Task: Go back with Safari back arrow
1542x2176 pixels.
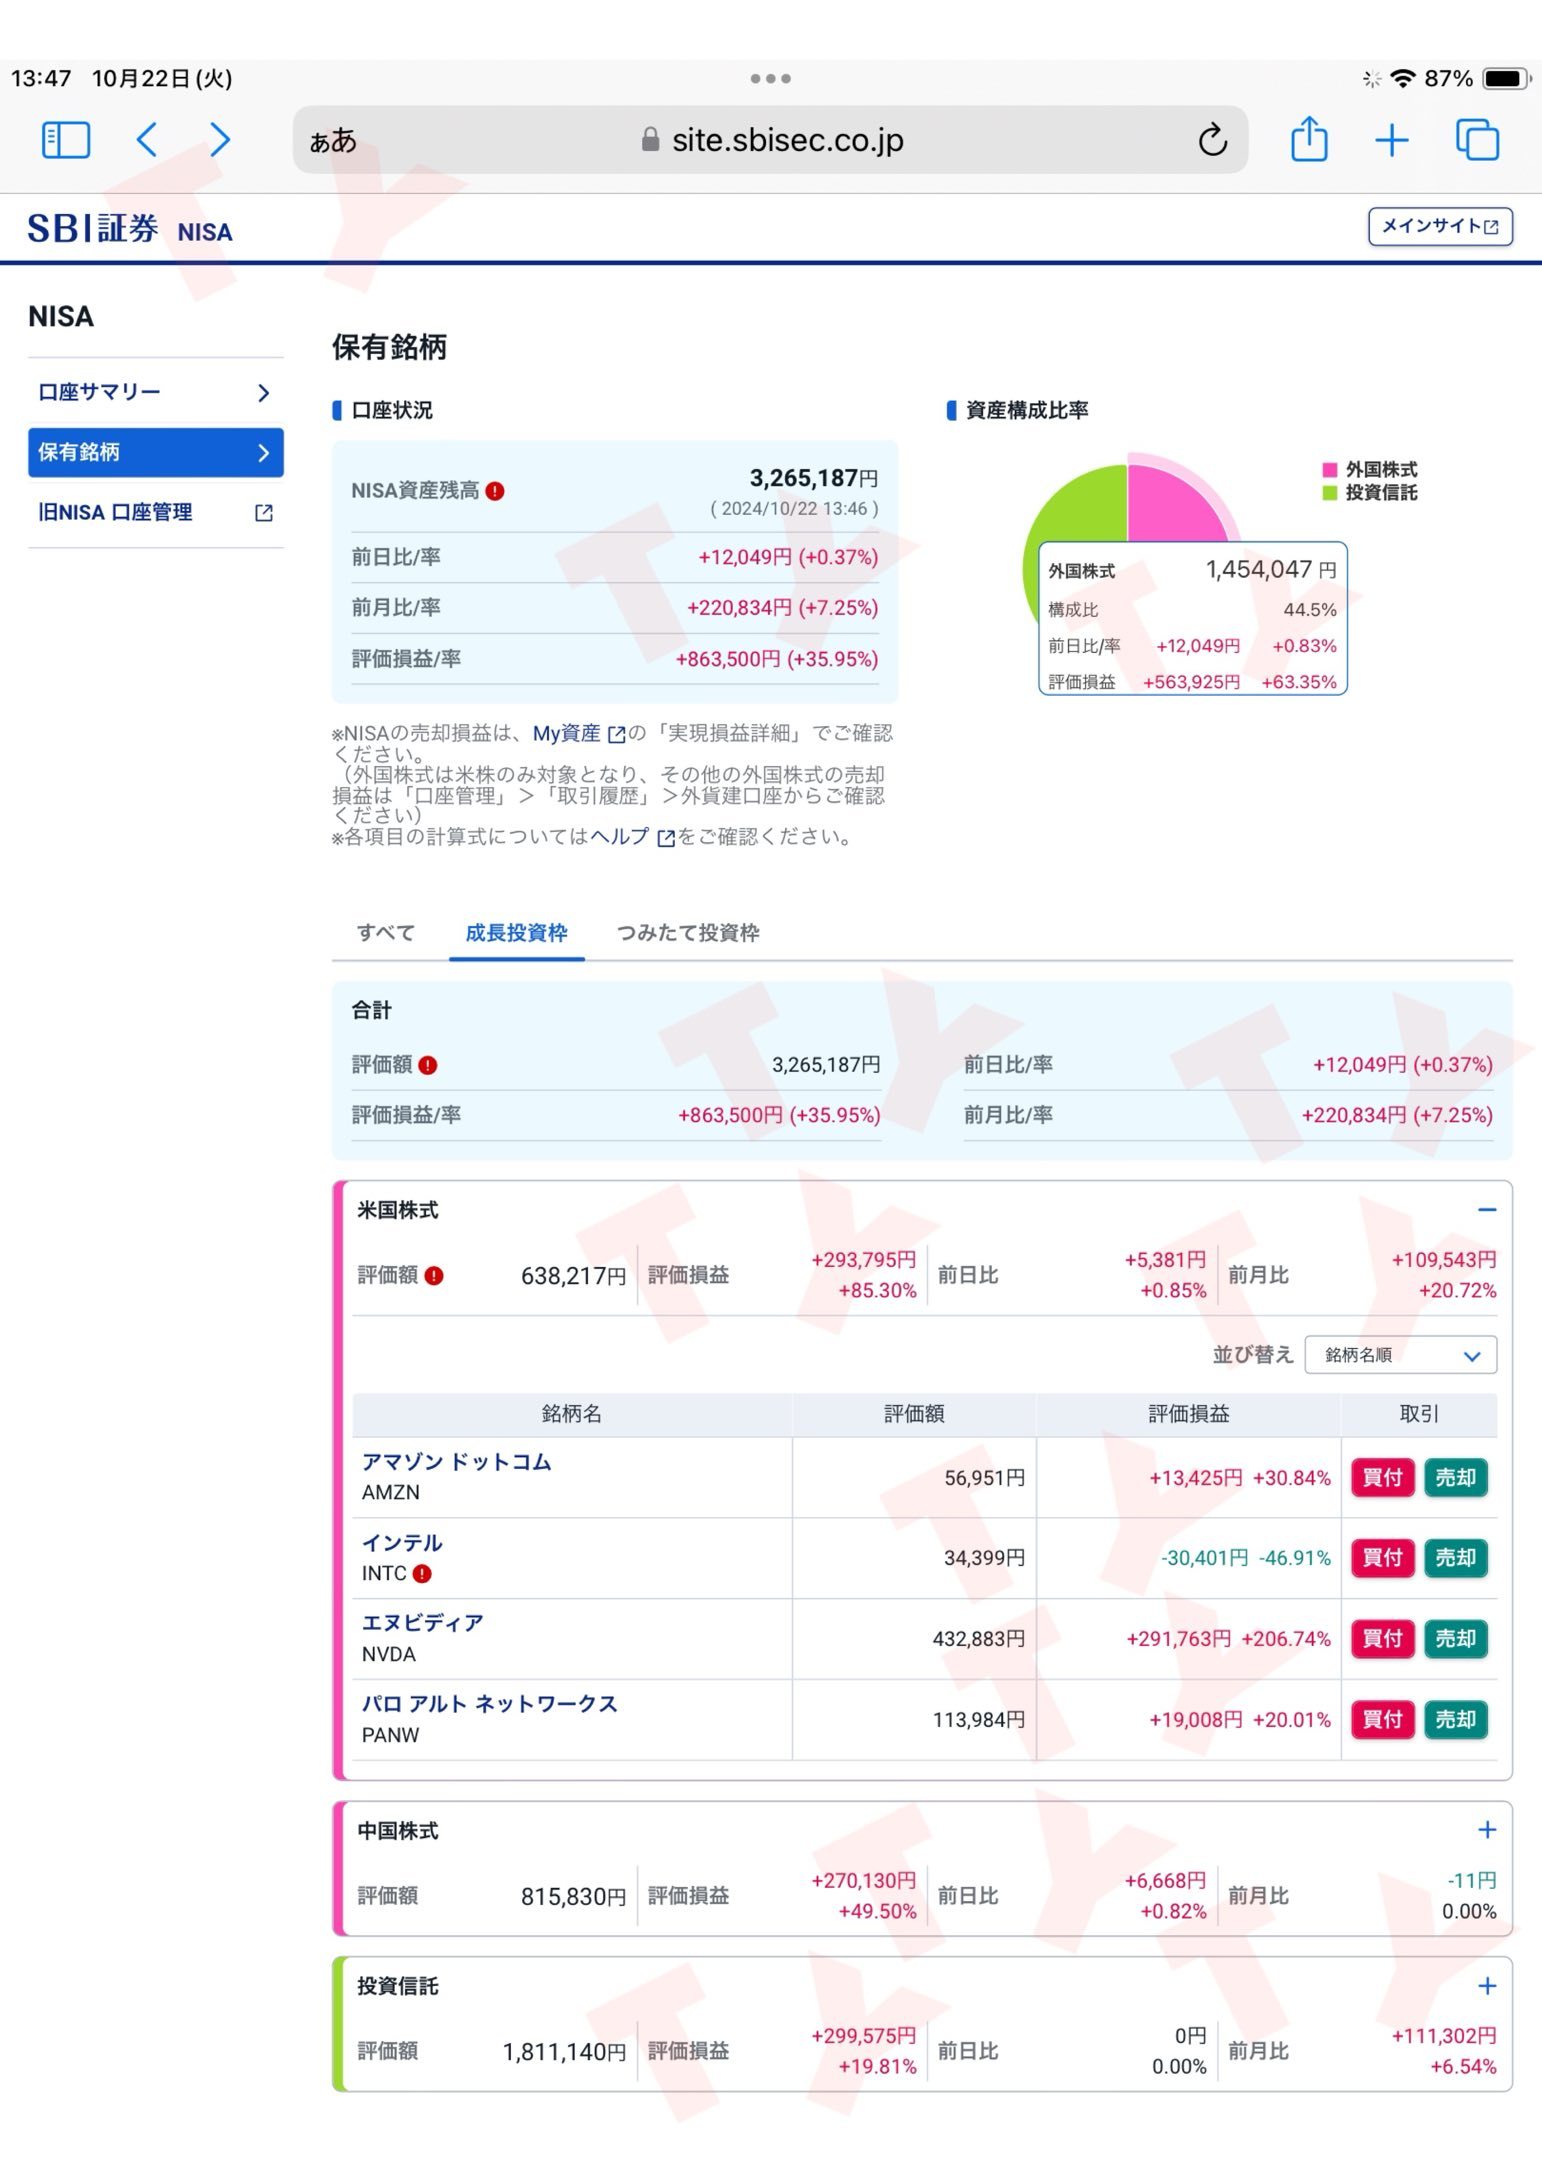Action: 147,140
